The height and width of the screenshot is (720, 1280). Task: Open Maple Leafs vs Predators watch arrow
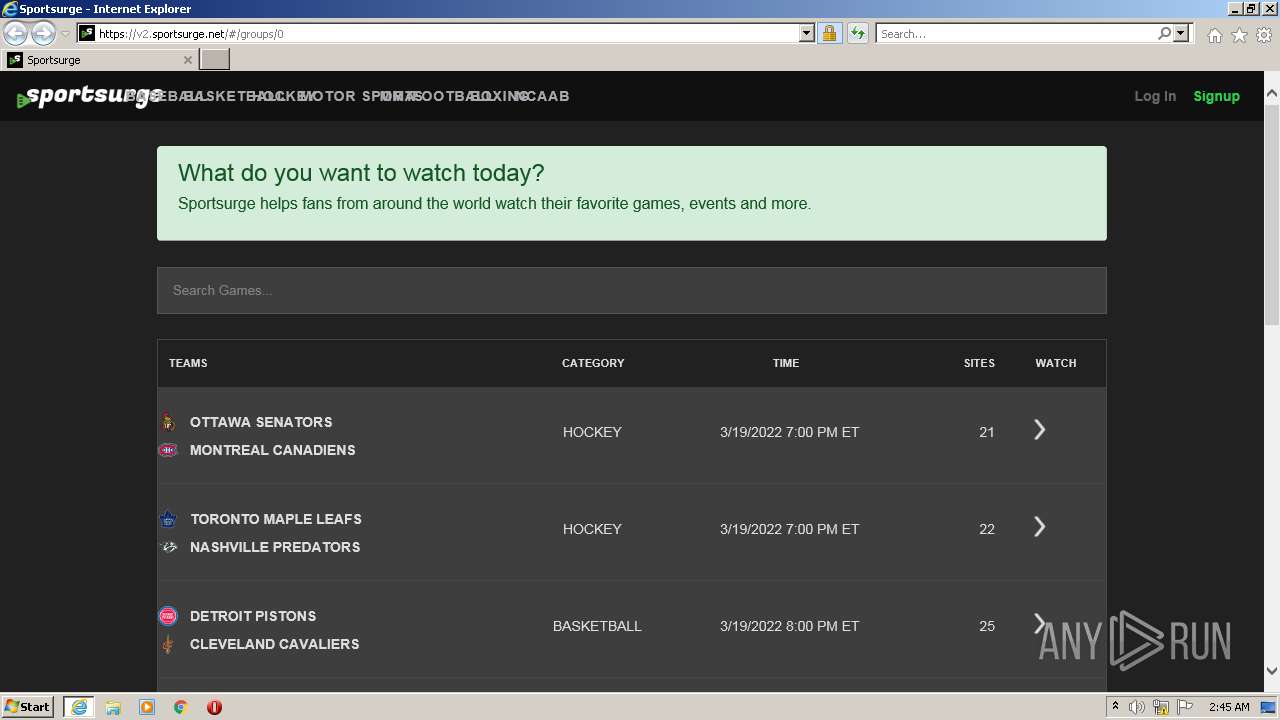point(1040,527)
